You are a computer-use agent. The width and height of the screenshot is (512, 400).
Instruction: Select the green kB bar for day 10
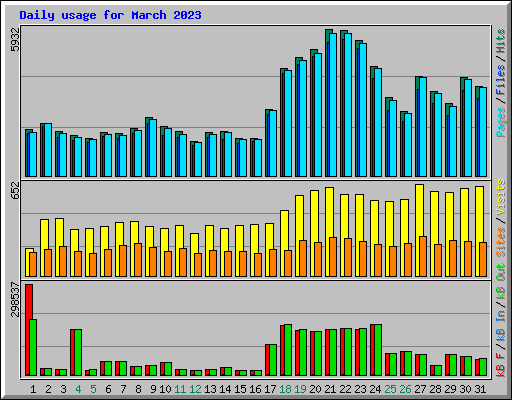coord(168,369)
